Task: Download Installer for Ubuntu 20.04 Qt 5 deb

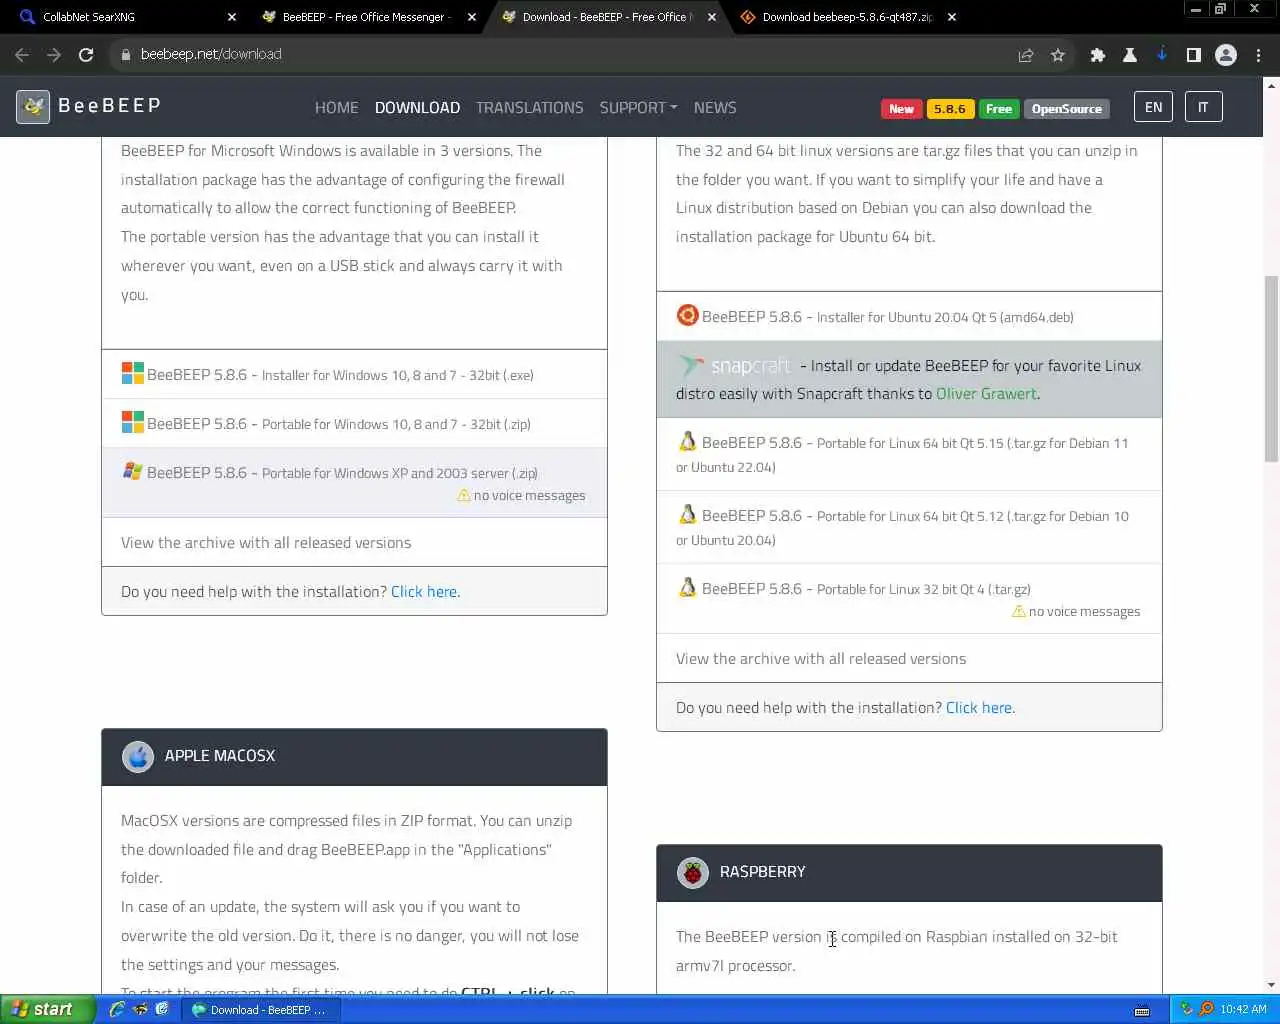Action: tap(909, 317)
